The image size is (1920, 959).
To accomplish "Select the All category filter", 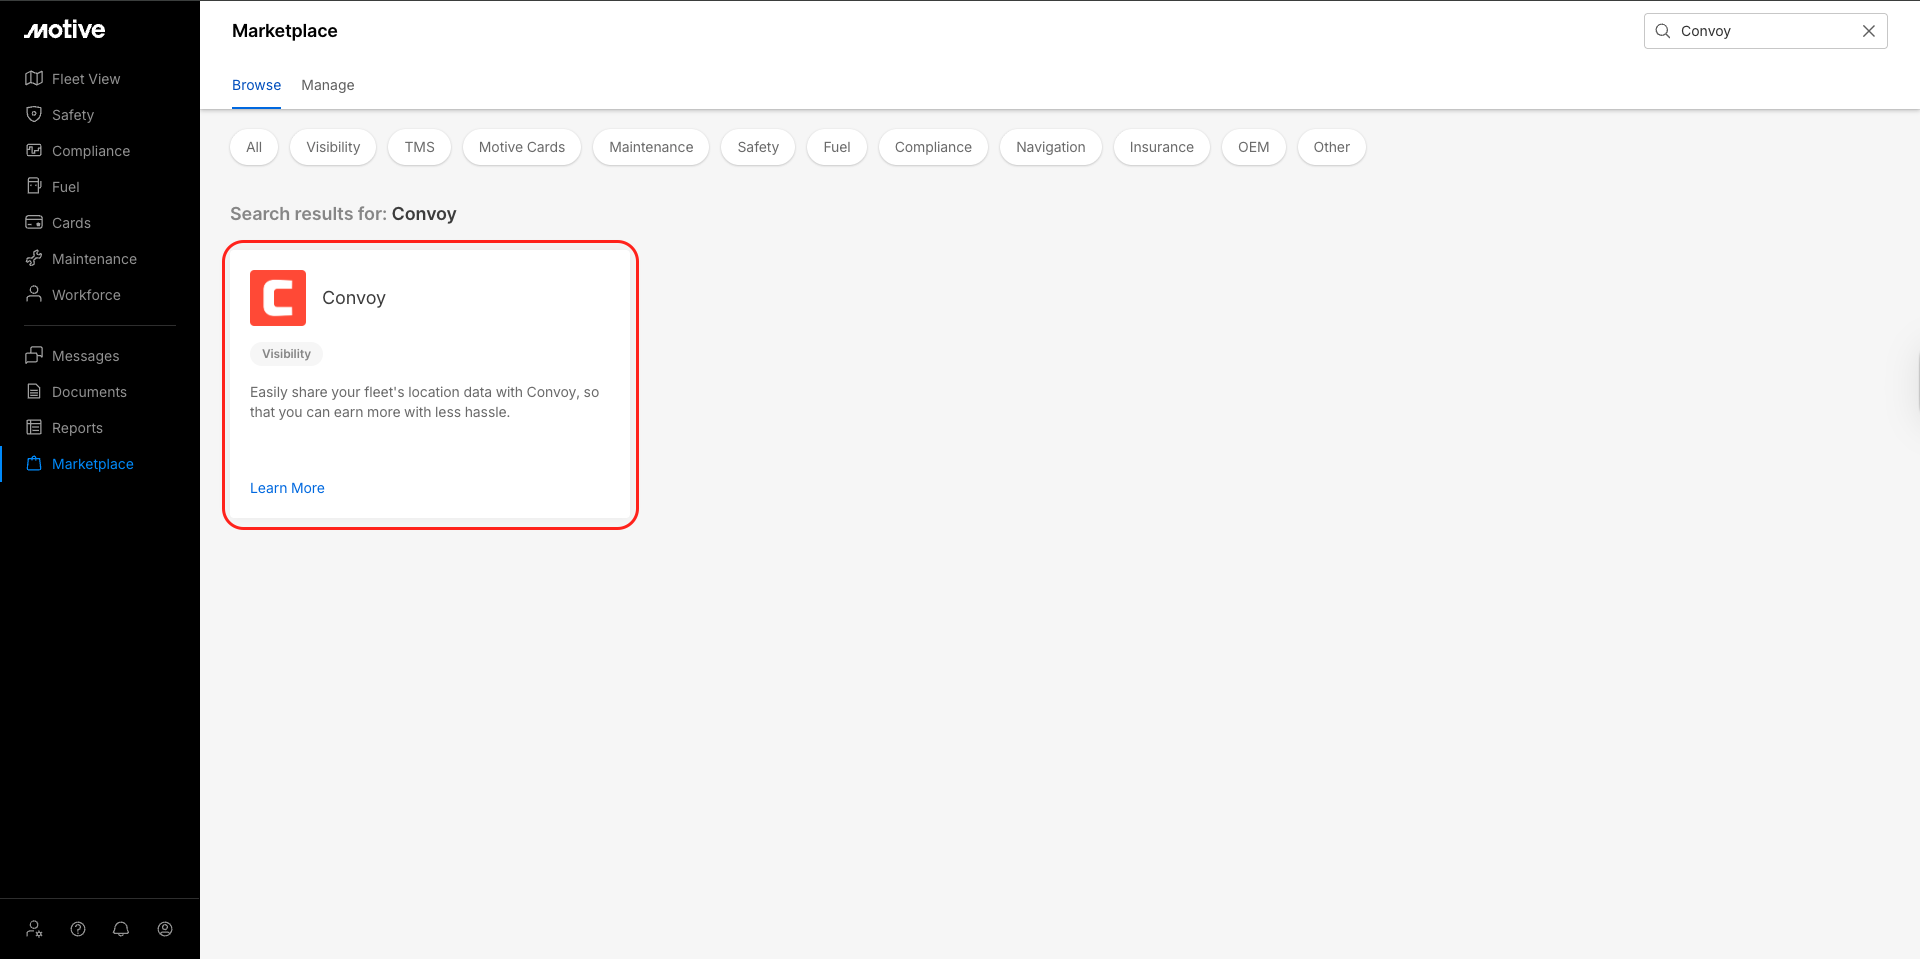I will point(254,147).
